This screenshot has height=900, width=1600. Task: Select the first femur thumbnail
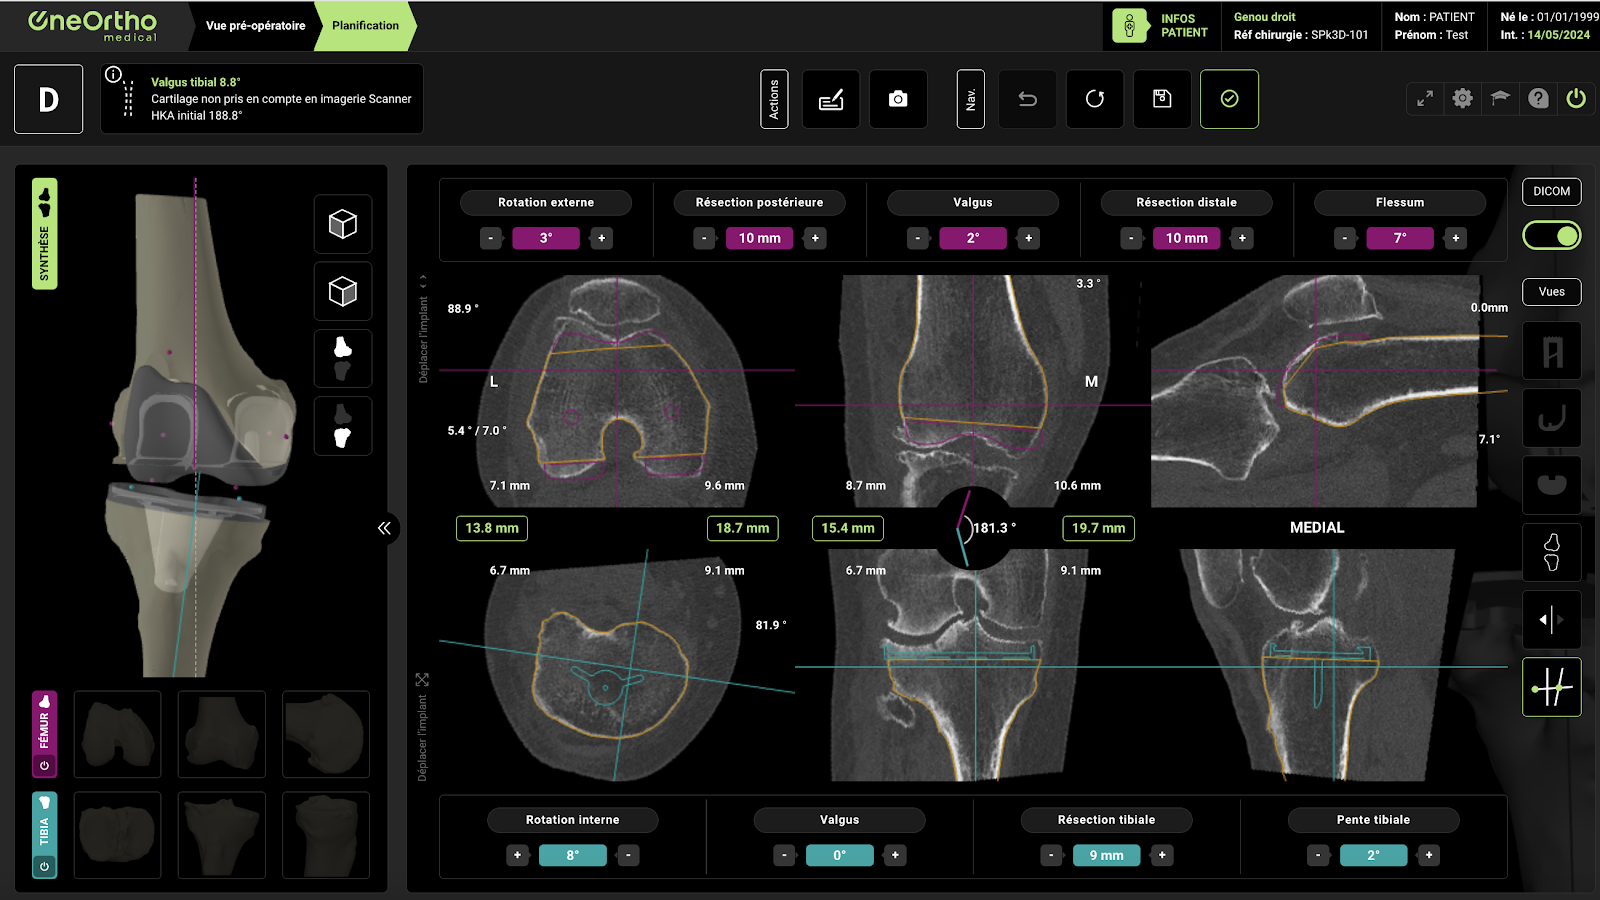tap(117, 734)
